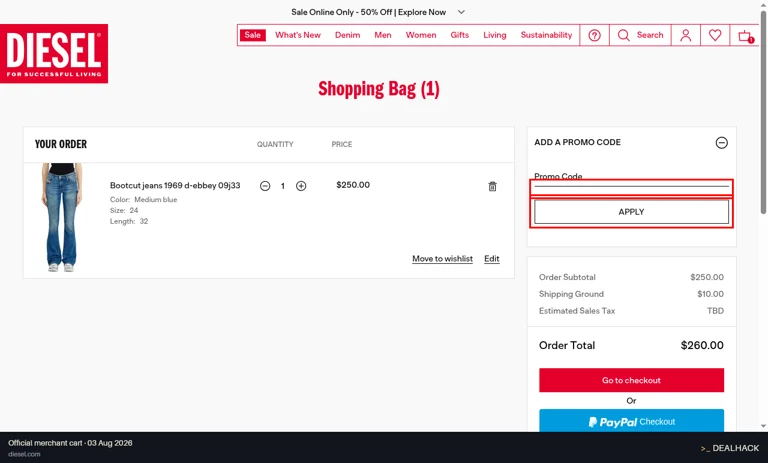Decrease jeans quantity with minus
The width and height of the screenshot is (768, 463).
point(265,186)
